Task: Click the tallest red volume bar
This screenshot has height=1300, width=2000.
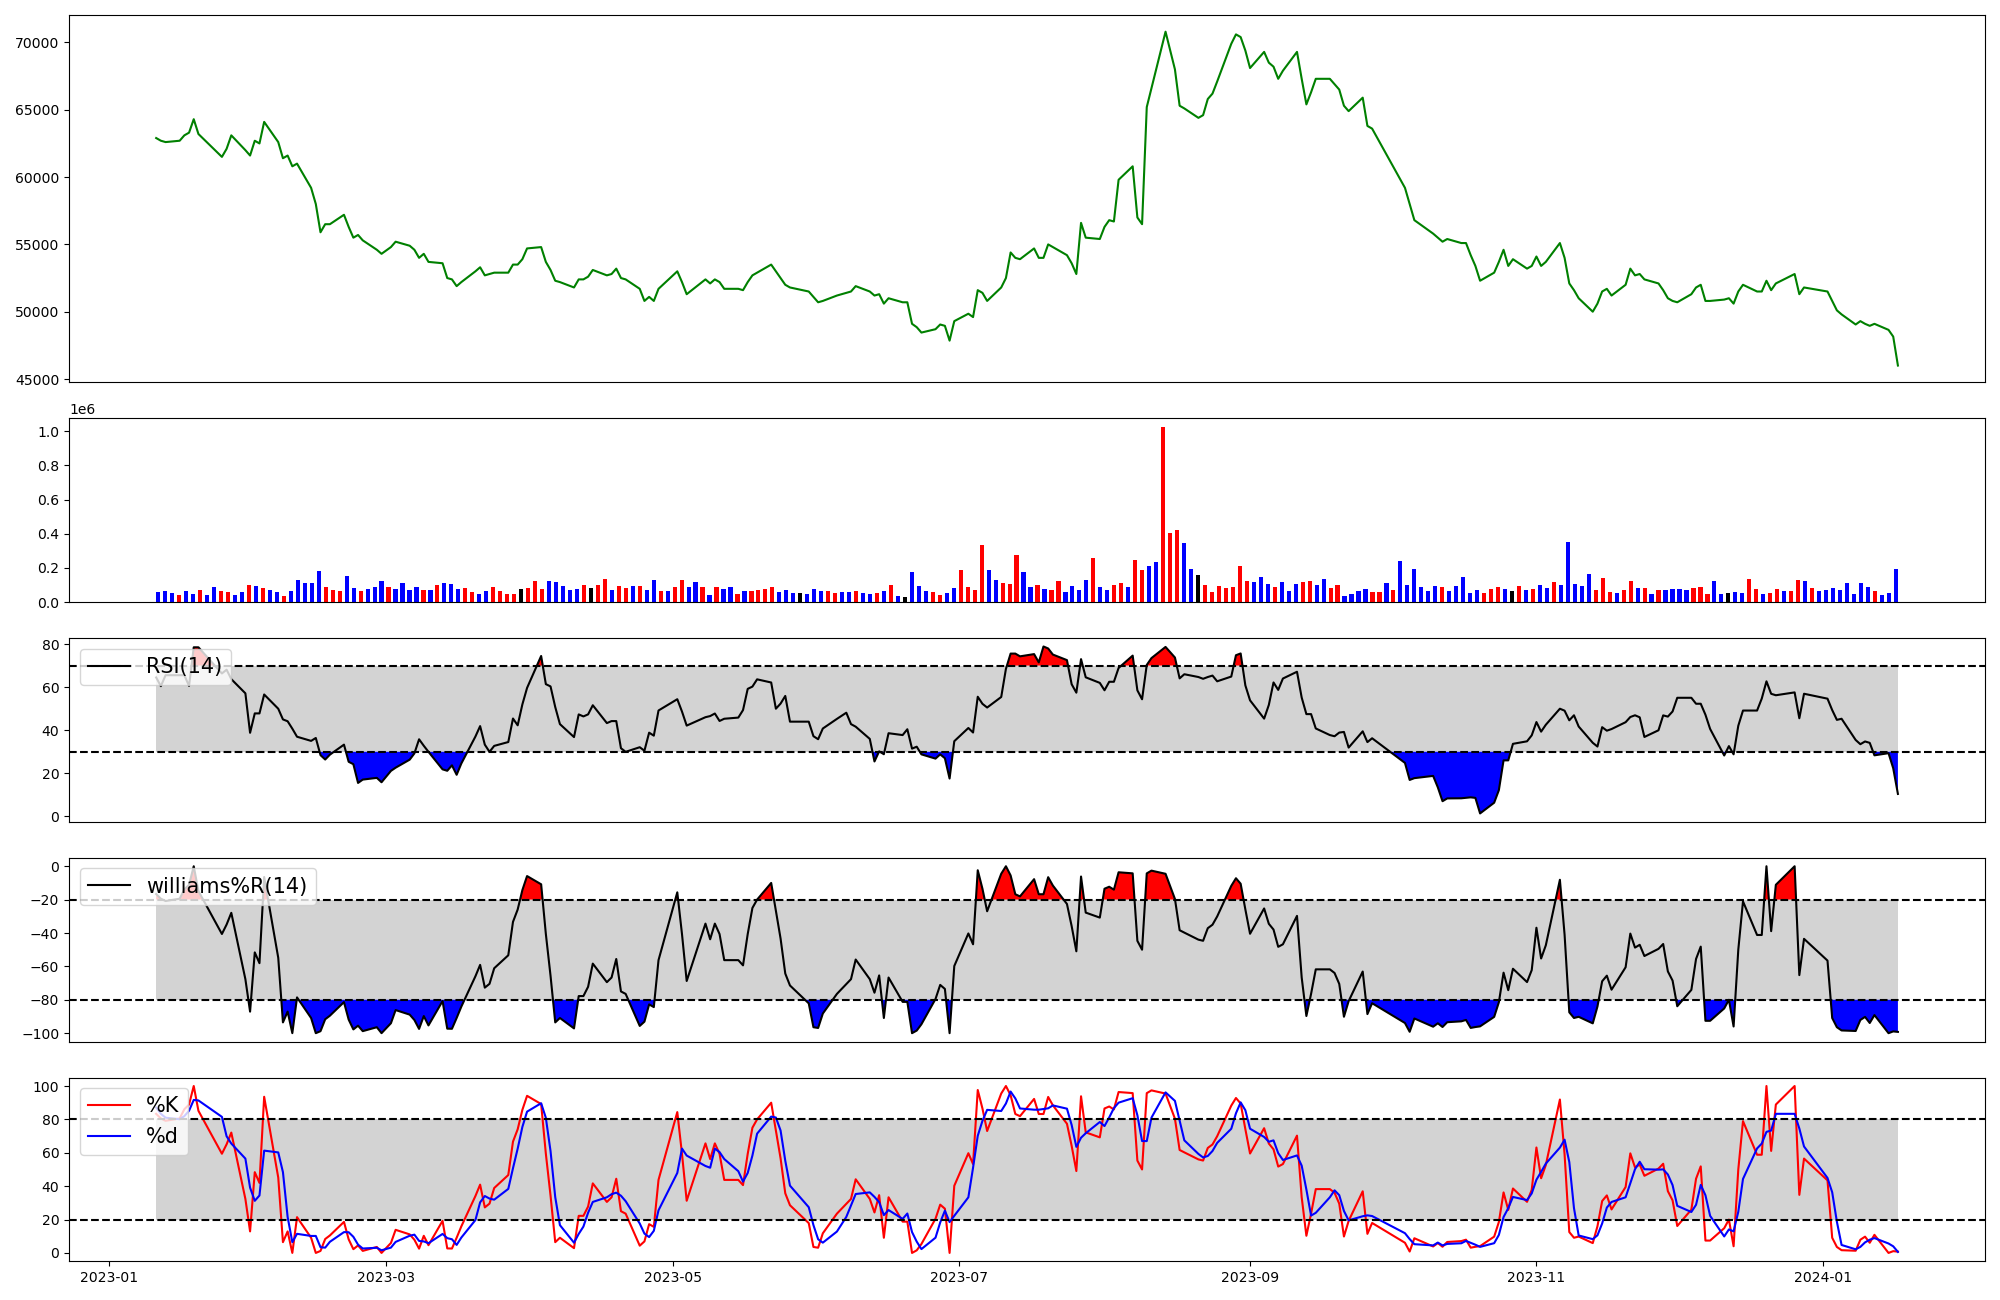Action: pos(1163,514)
